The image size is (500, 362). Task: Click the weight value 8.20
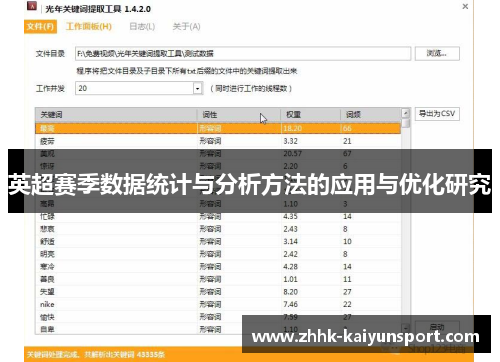tap(290, 292)
